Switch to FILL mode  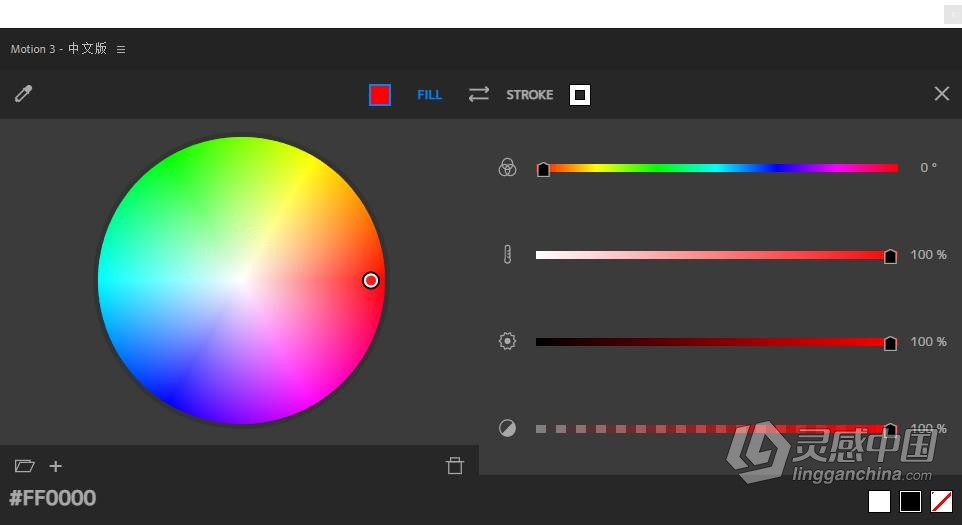(429, 95)
